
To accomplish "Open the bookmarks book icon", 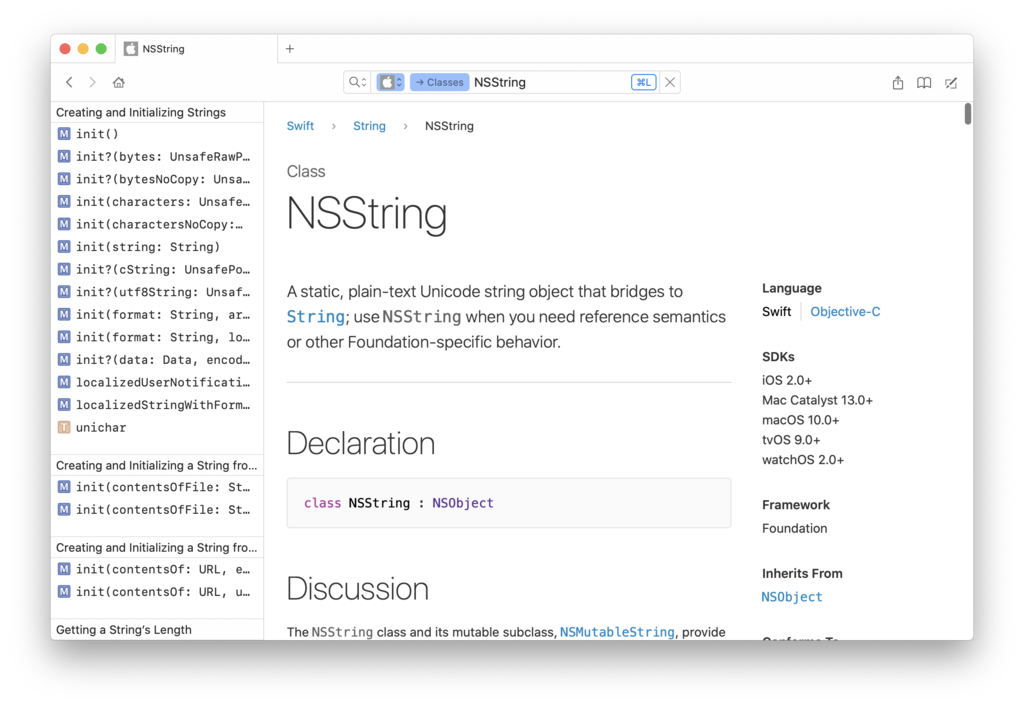I will point(923,83).
